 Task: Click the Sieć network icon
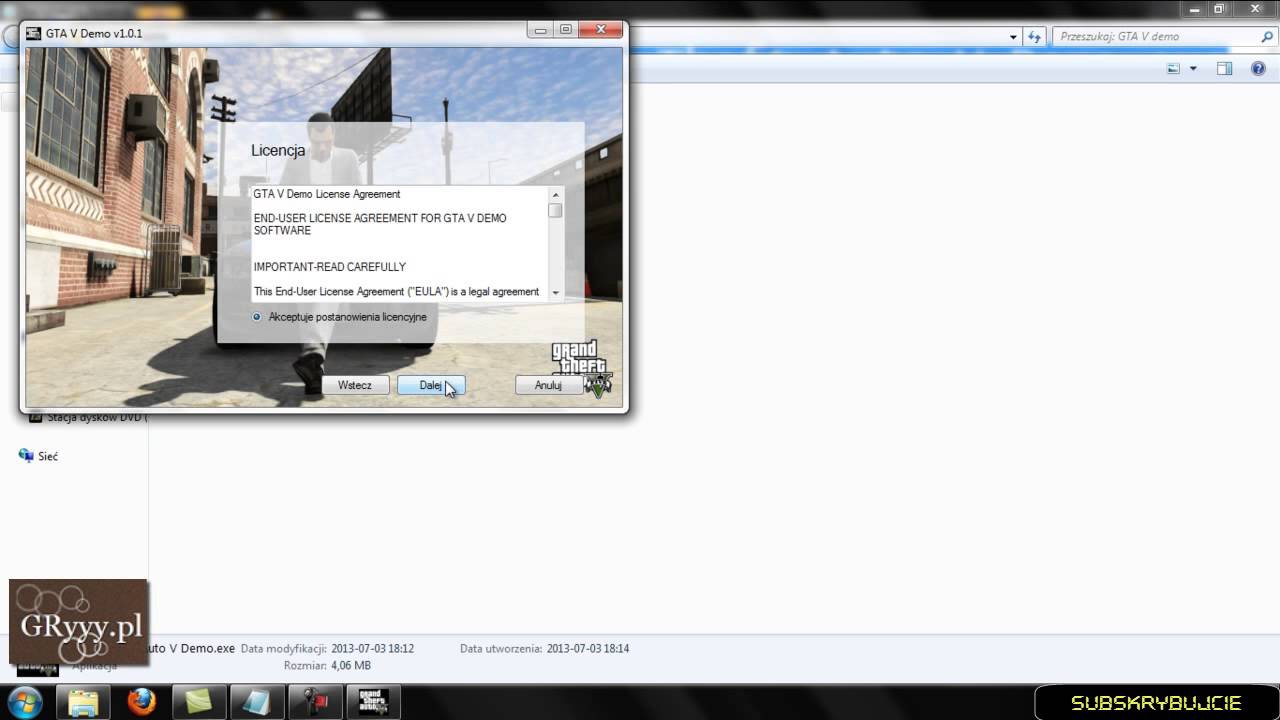pos(26,455)
